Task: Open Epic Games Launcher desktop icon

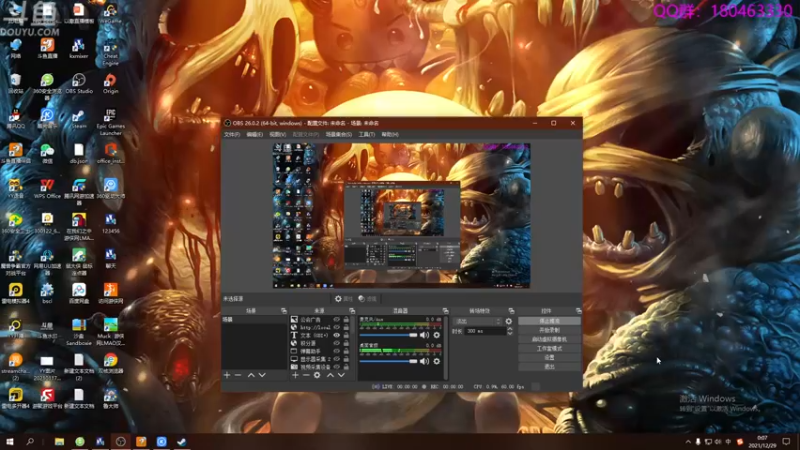Action: point(110,122)
